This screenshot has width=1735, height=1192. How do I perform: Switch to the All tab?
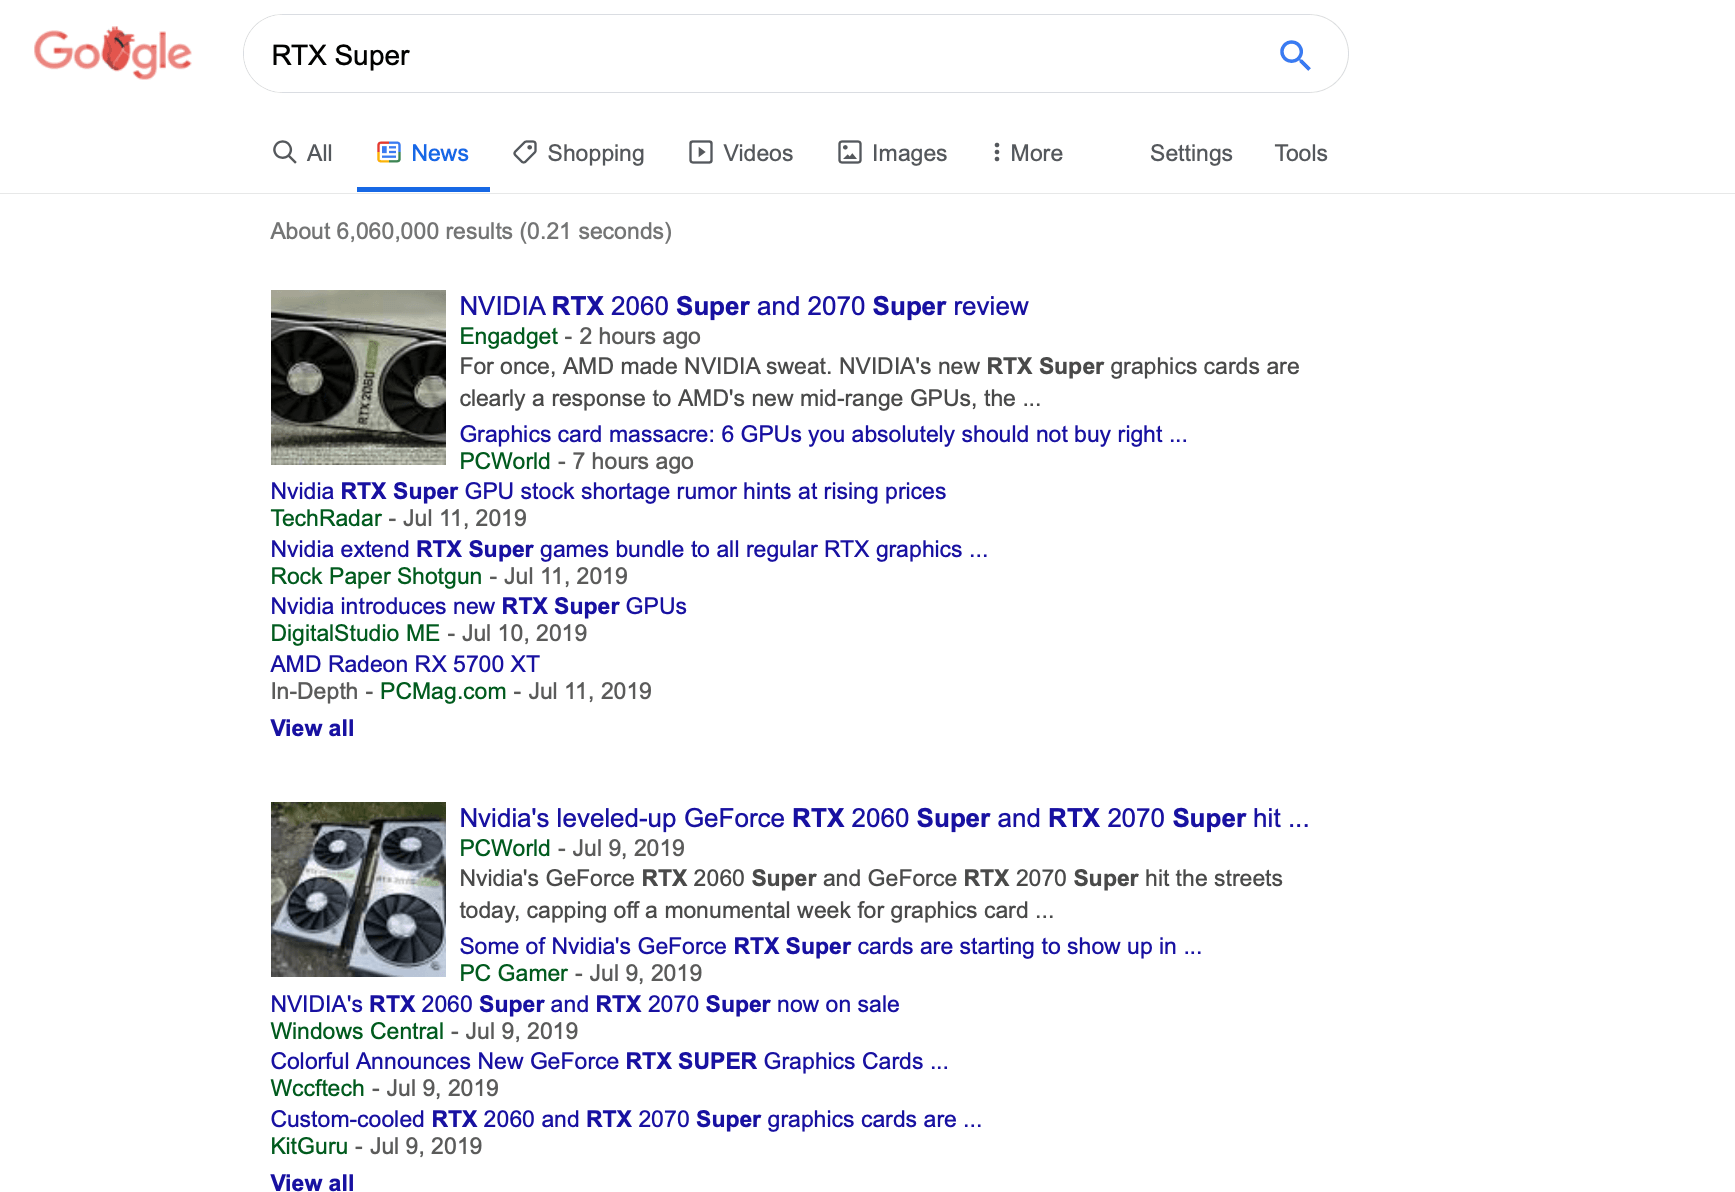303,153
